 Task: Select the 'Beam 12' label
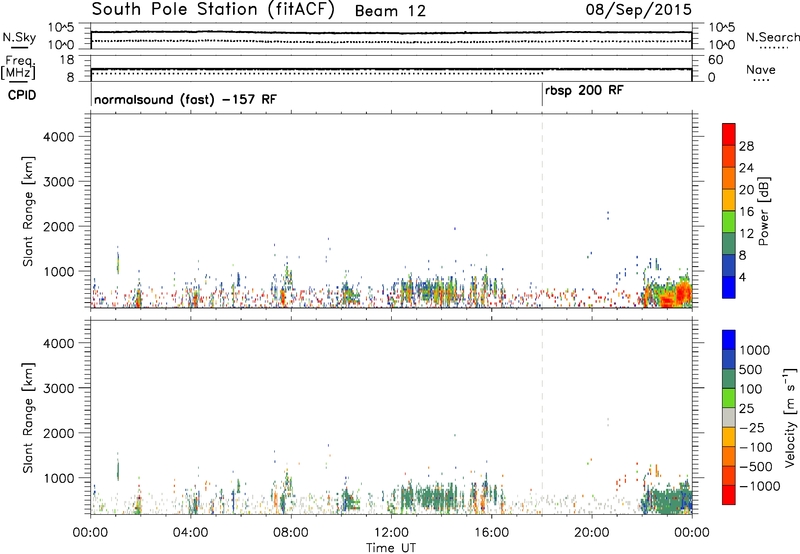pos(390,11)
